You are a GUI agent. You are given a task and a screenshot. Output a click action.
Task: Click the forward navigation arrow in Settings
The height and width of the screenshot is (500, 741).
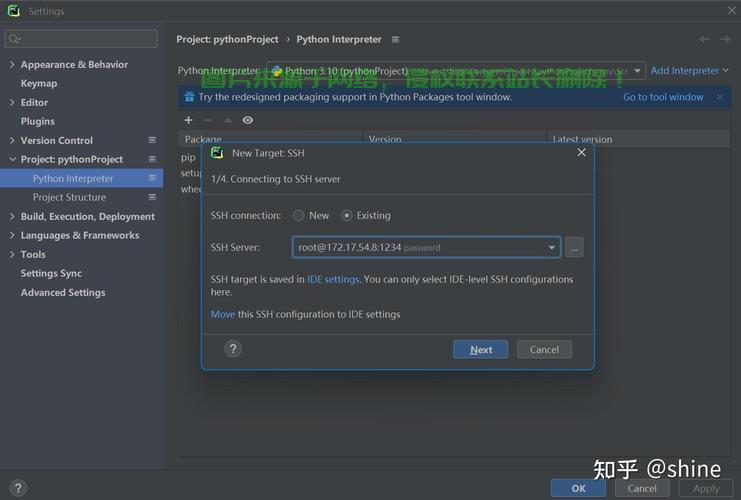tap(725, 39)
